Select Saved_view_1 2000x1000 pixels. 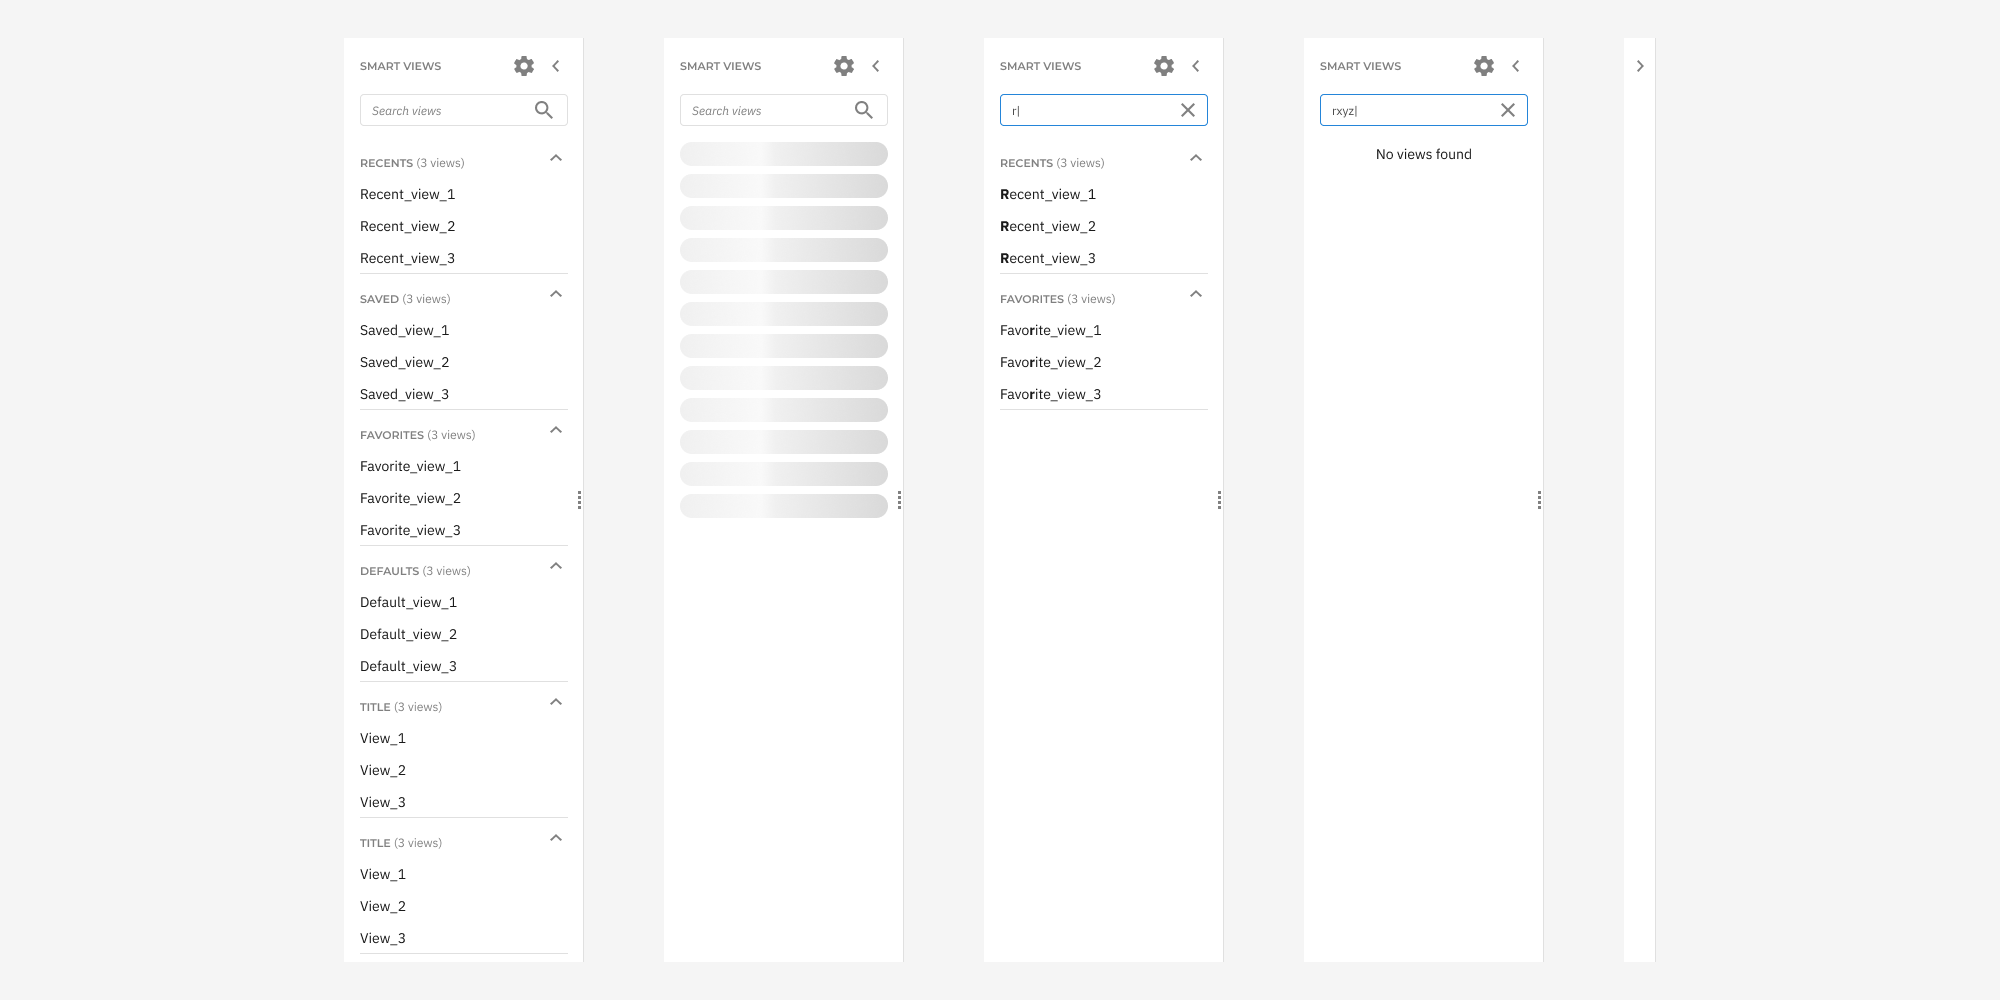coord(405,330)
